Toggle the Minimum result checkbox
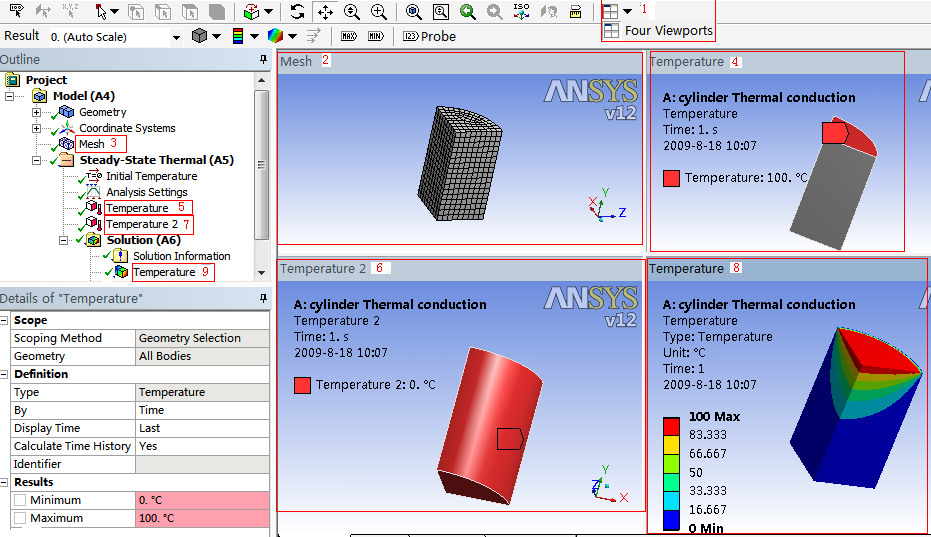 (x=20, y=500)
